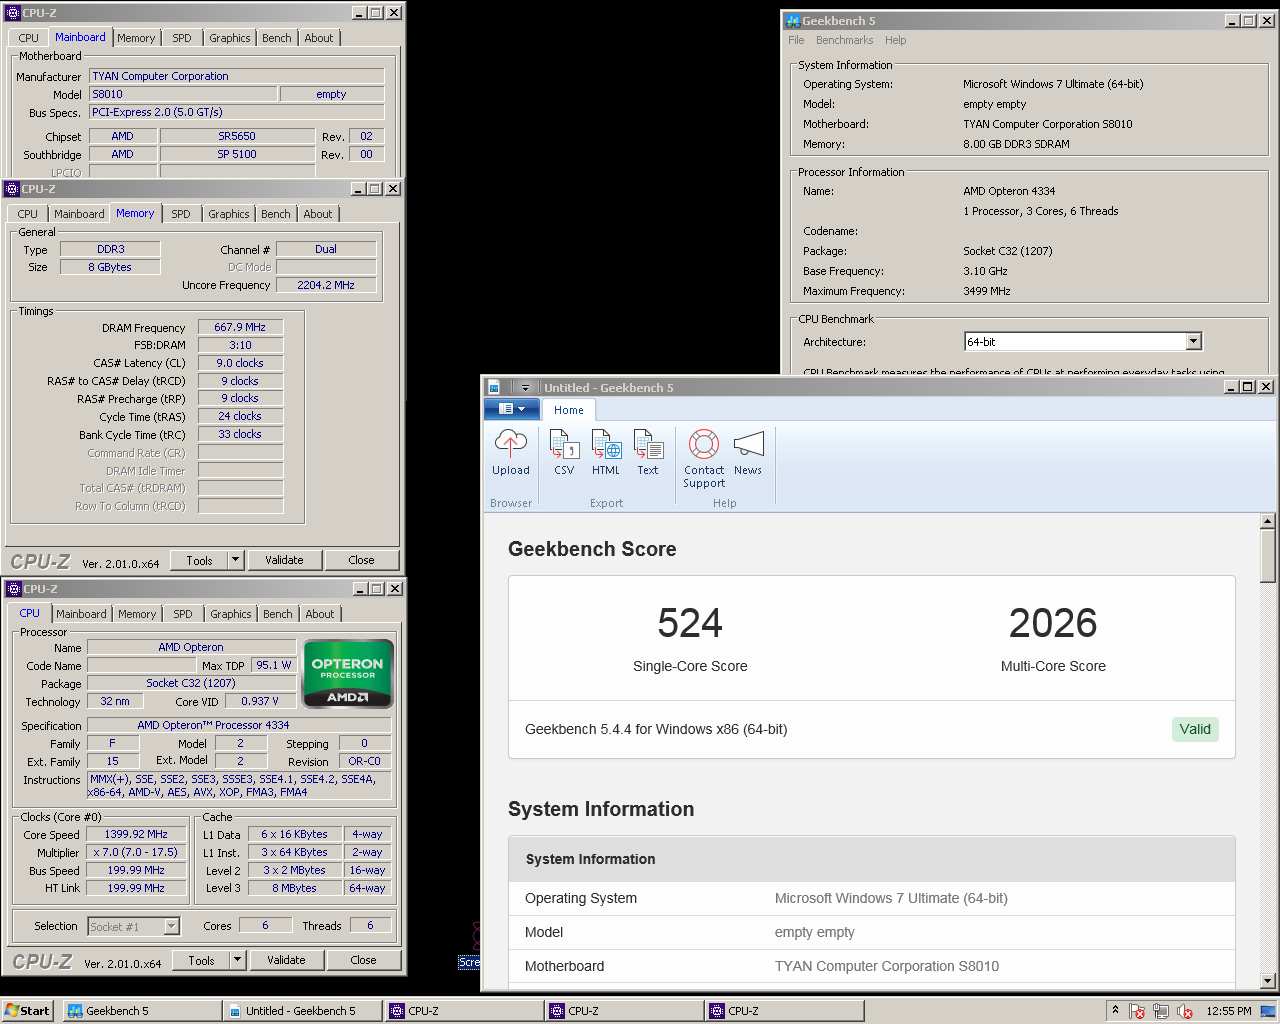Viewport: 1280px width, 1024px height.
Task: Click AMD Opteron 4334 name in Geekbench 5
Action: coord(1009,191)
